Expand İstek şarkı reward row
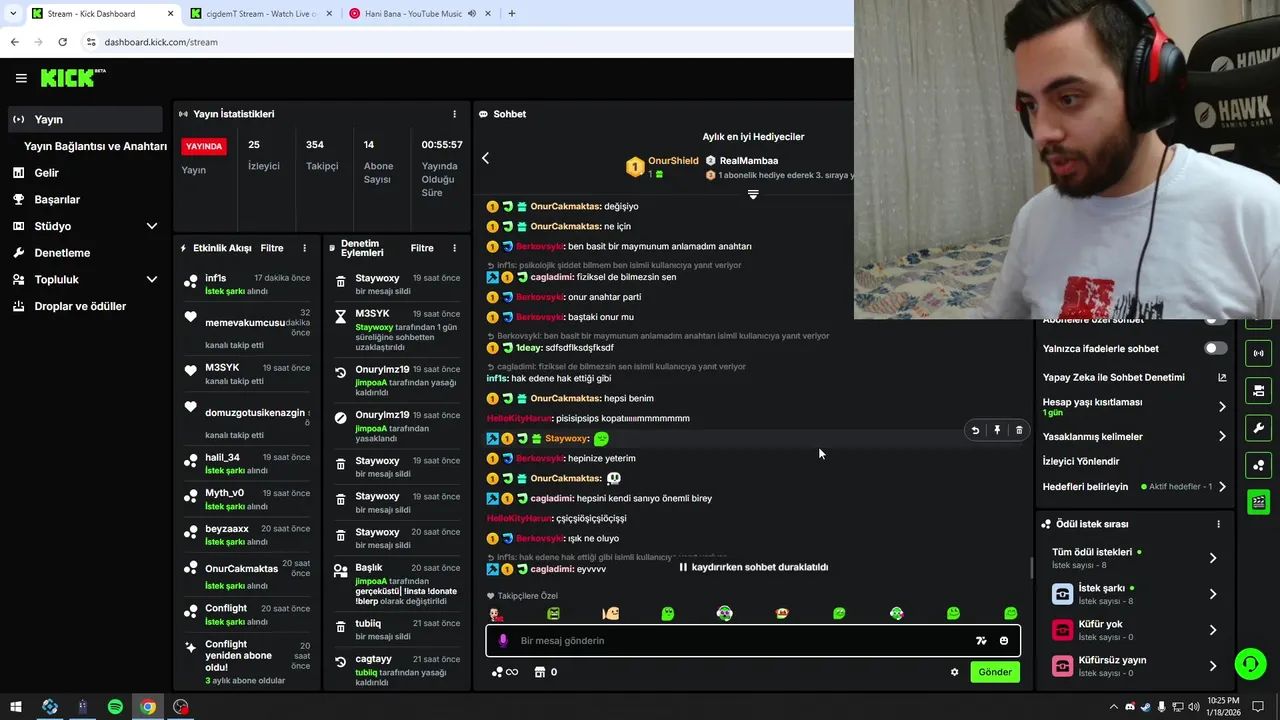 [1135, 594]
